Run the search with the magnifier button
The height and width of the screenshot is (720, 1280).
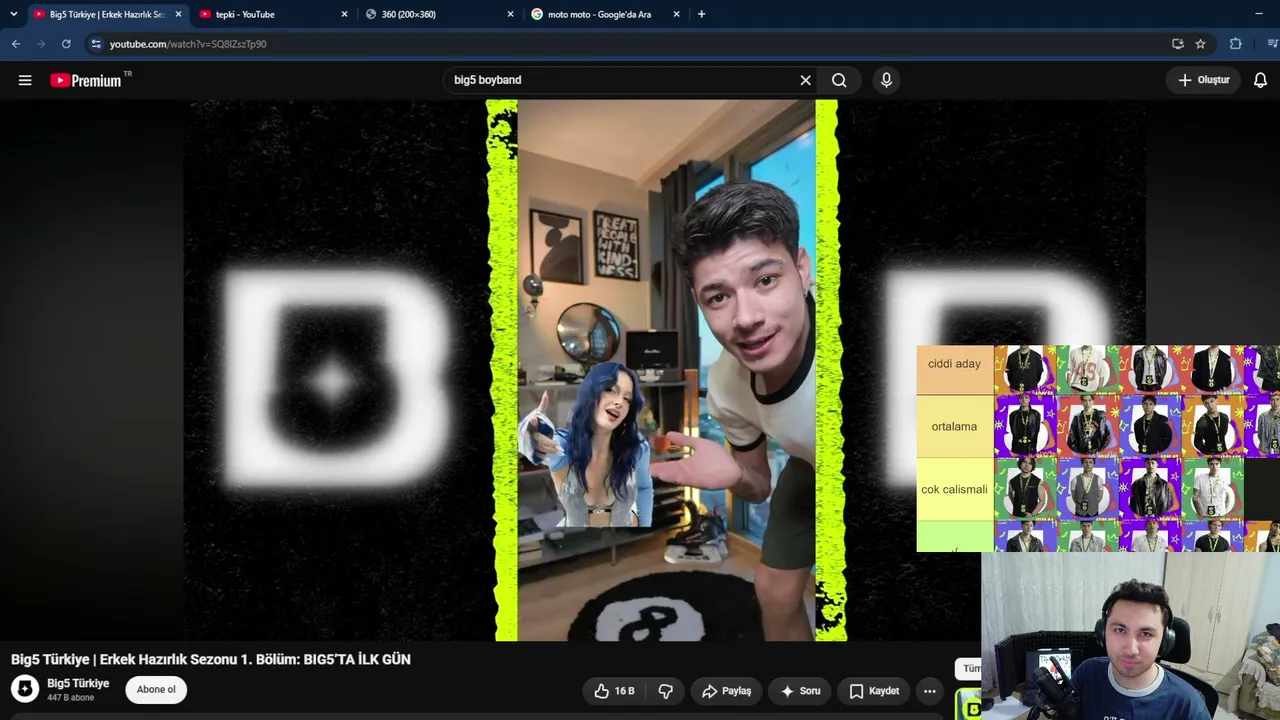[839, 80]
